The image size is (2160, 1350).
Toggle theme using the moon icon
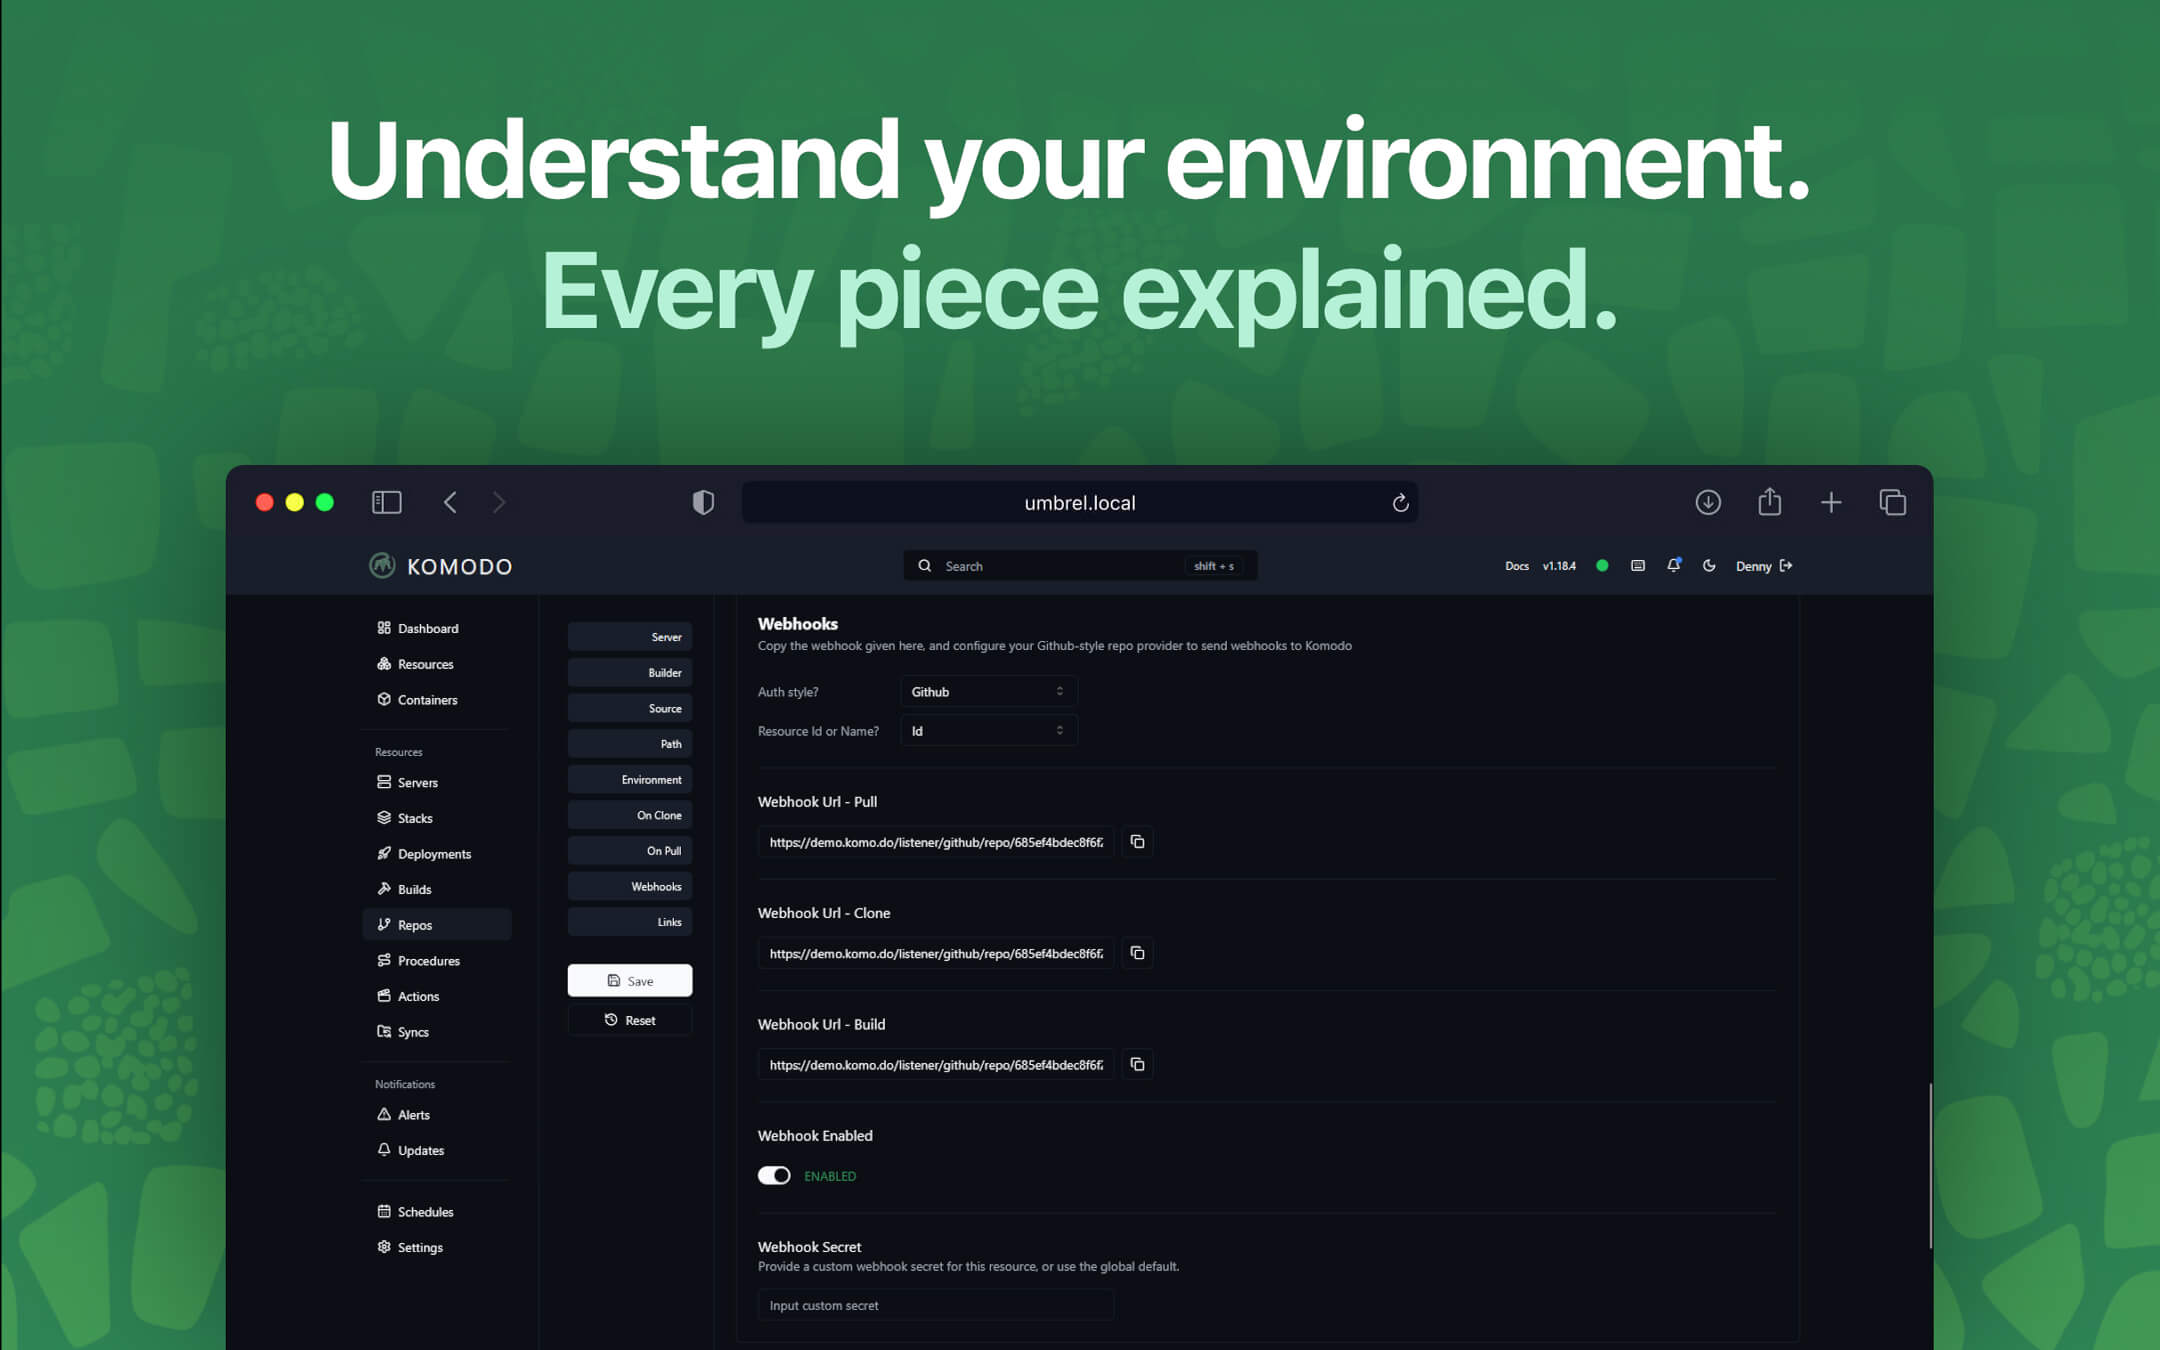pos(1708,565)
